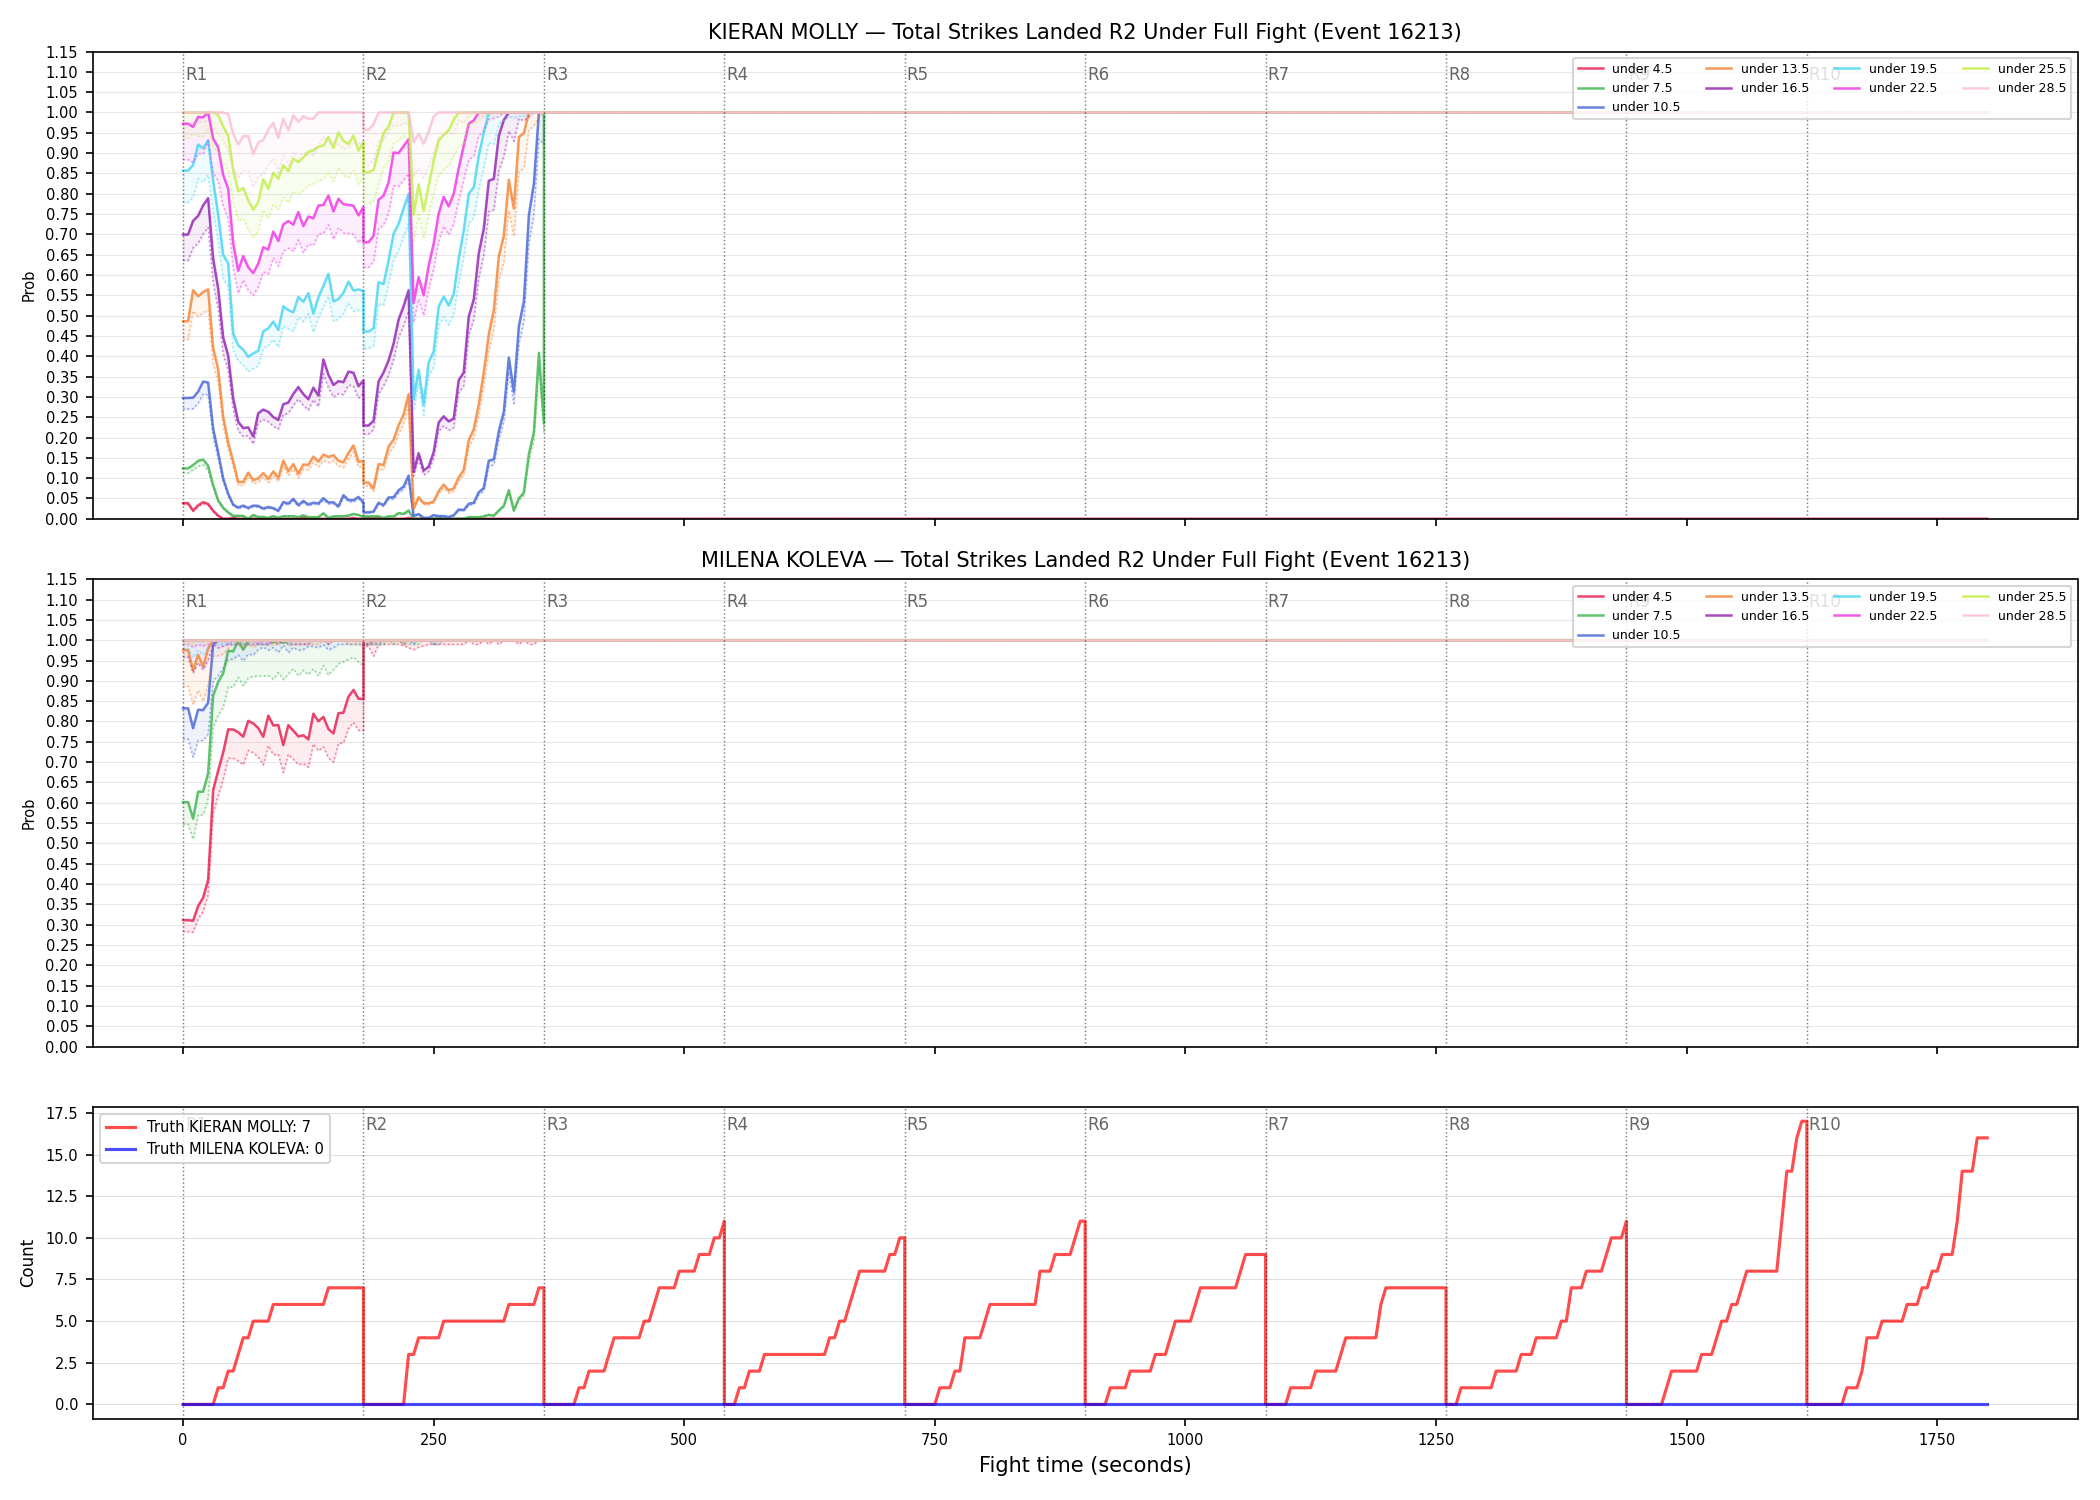Click the 'under 4.5' legend entry in top chart
The width and height of the screenshot is (2100, 1500).
(x=1625, y=69)
